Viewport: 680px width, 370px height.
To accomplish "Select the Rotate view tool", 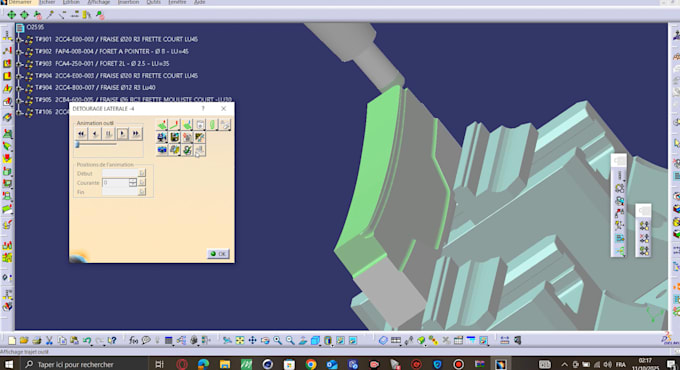I will [265, 341].
